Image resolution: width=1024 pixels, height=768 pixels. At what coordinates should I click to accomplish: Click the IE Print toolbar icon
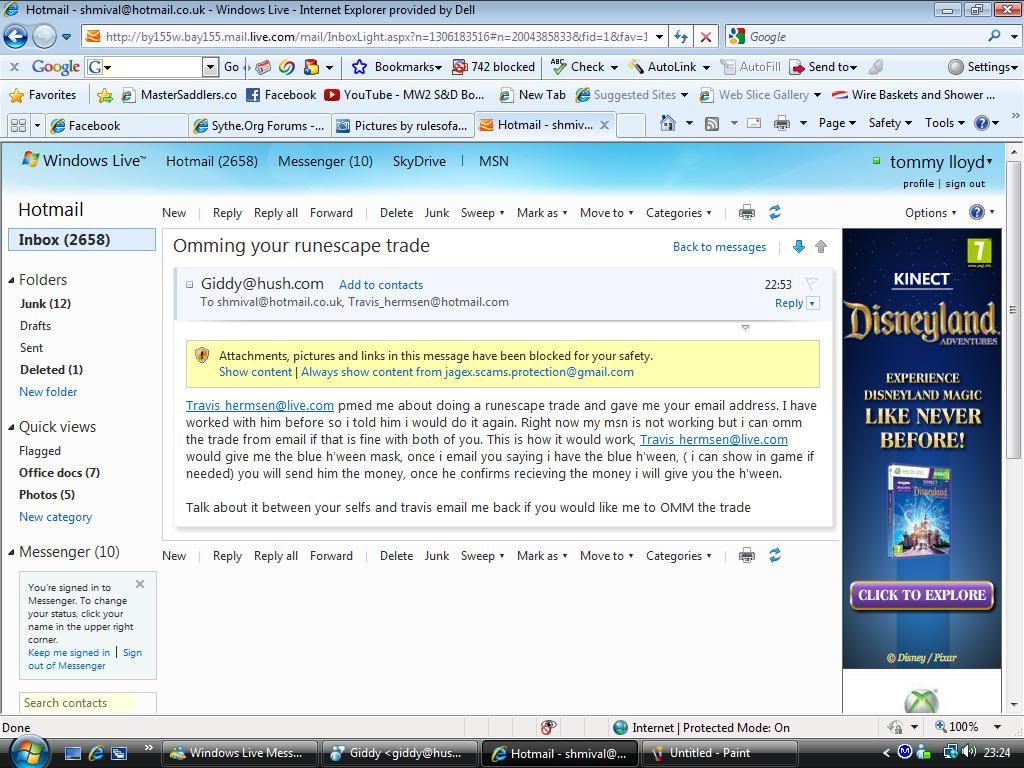(x=781, y=123)
